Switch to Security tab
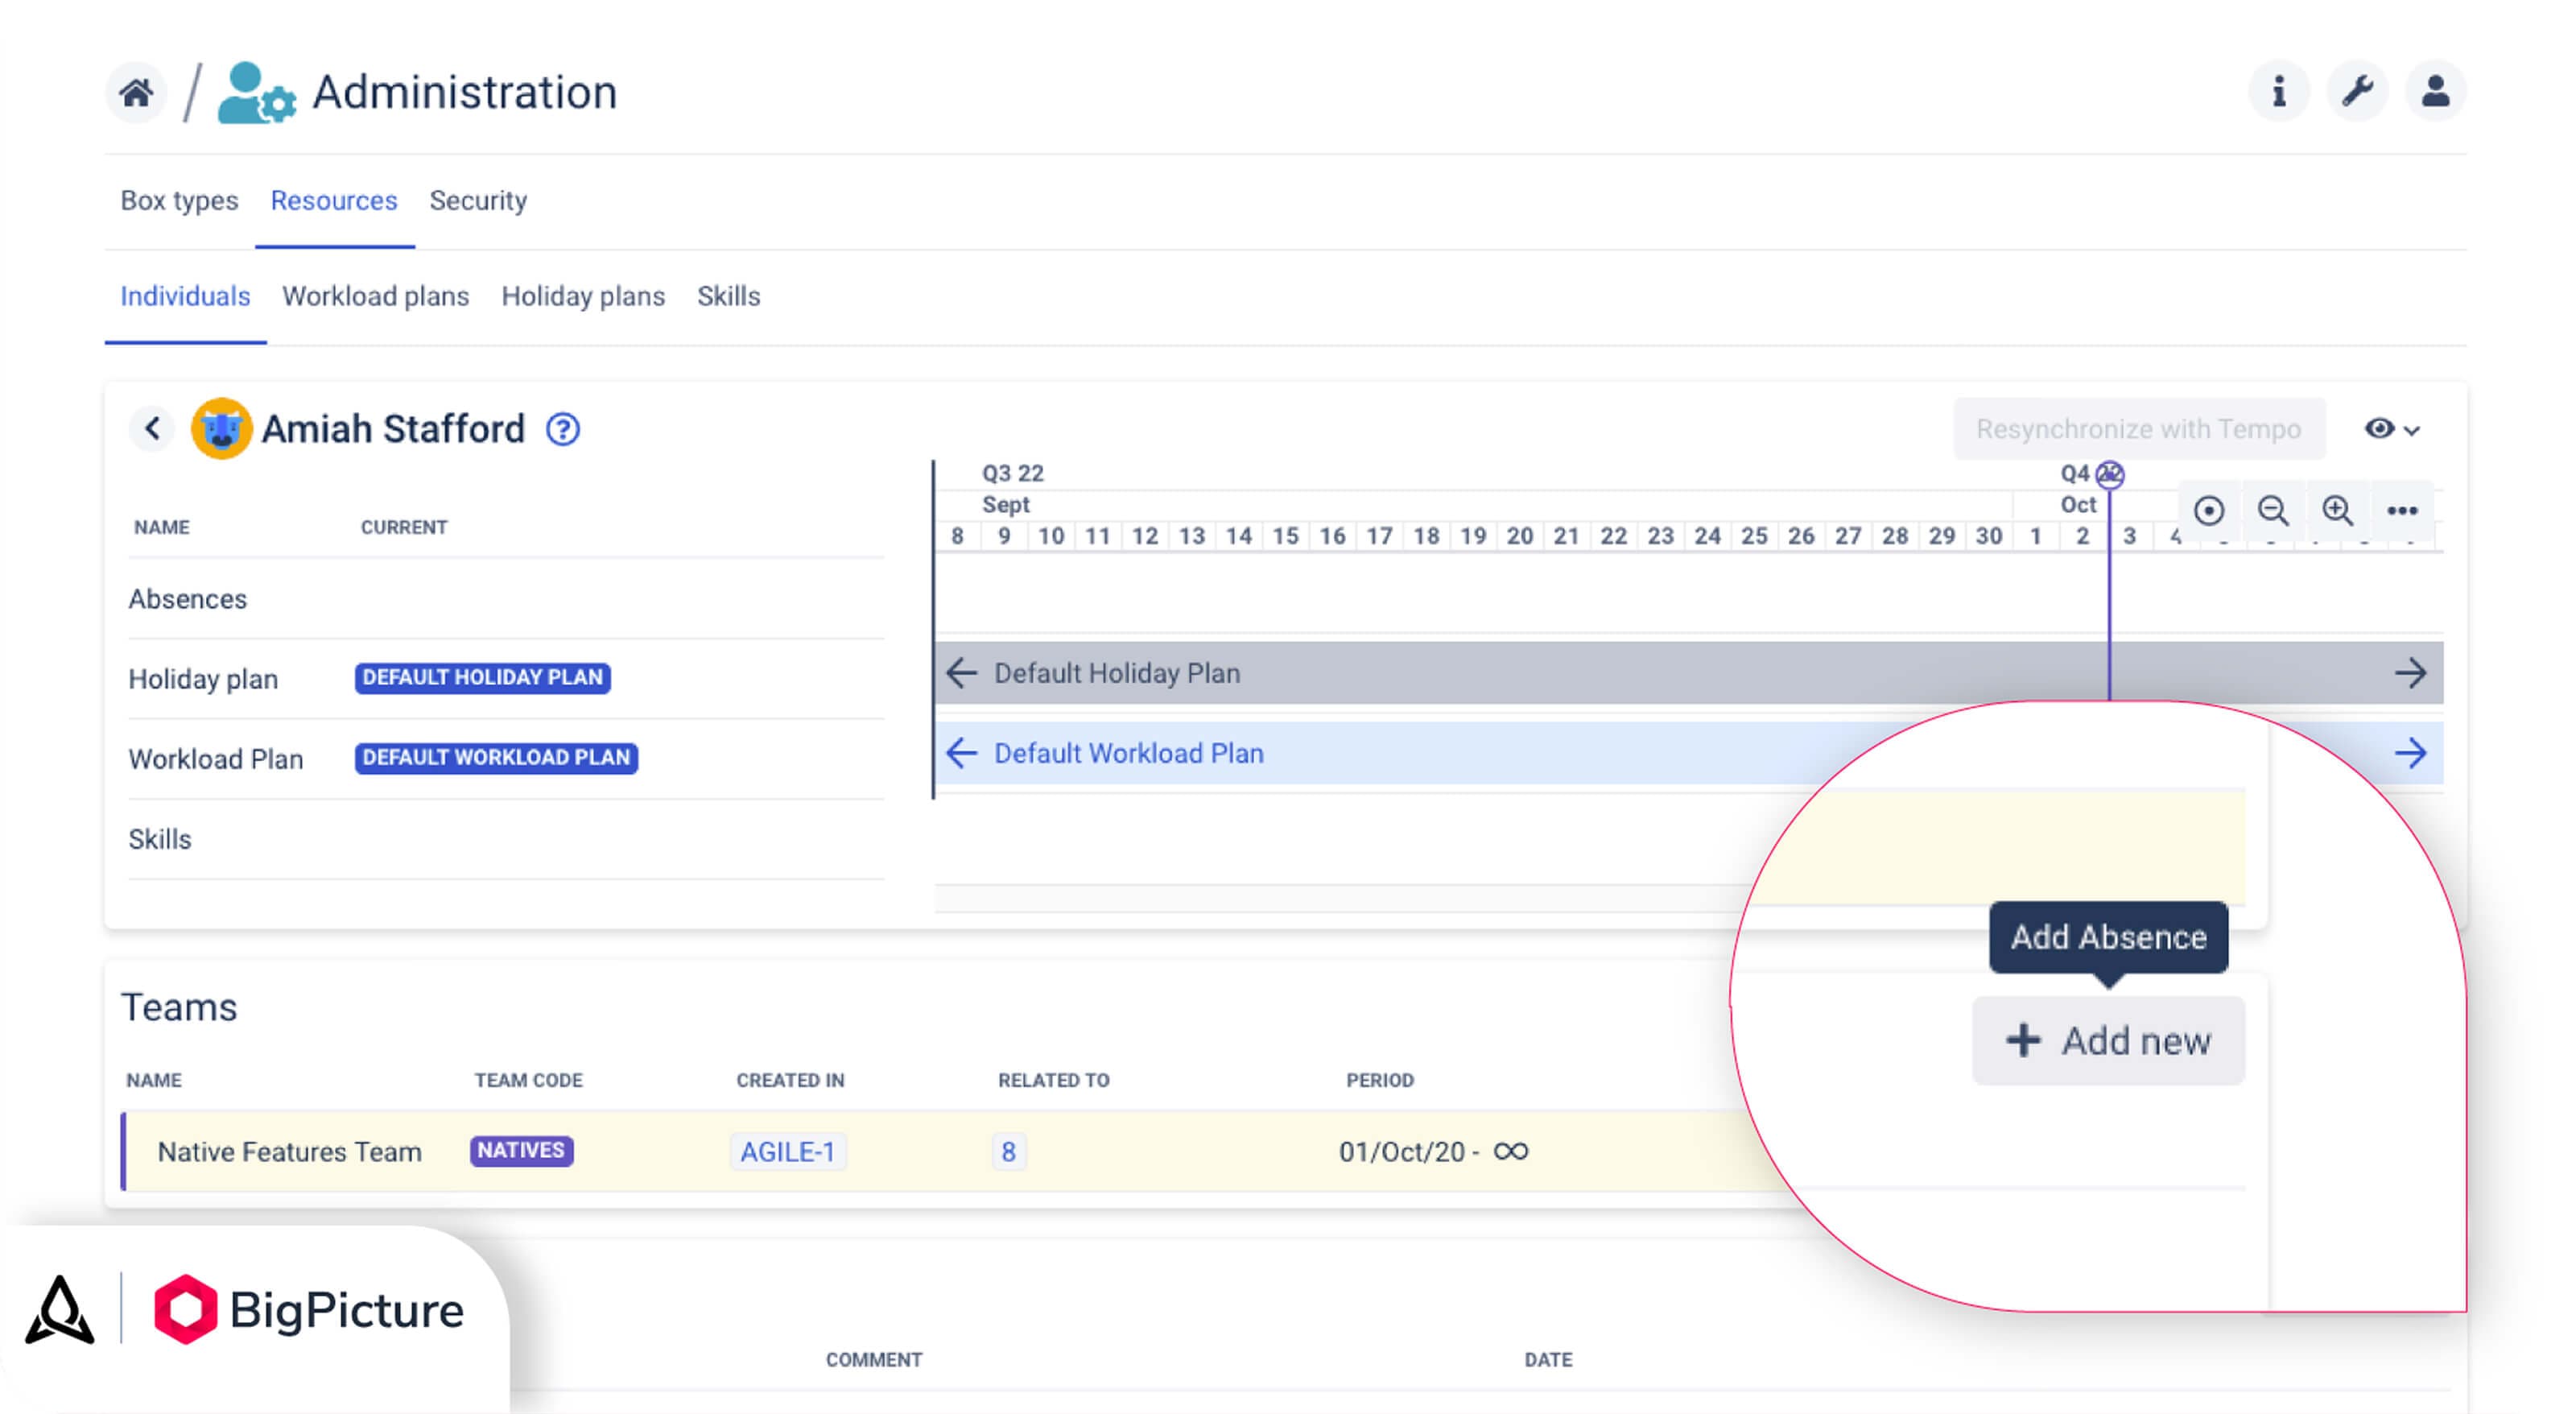The height and width of the screenshot is (1414, 2576). (478, 201)
